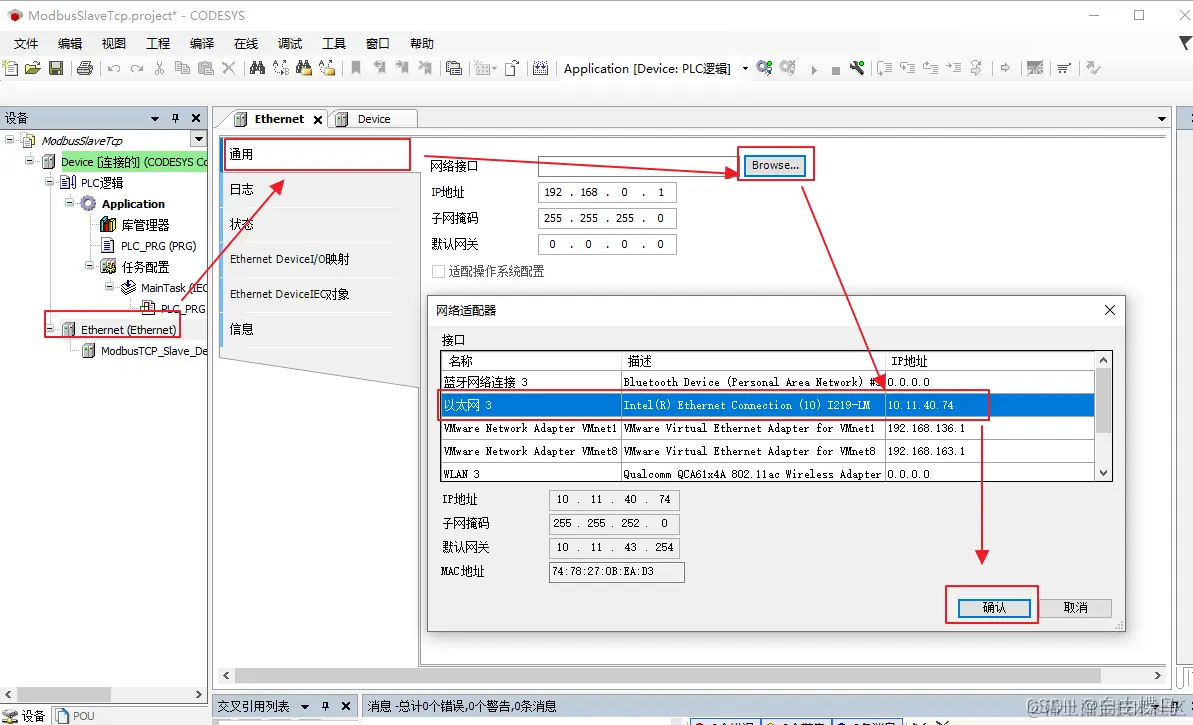
Task: Click the Logout toolbar icon
Action: [x=787, y=68]
